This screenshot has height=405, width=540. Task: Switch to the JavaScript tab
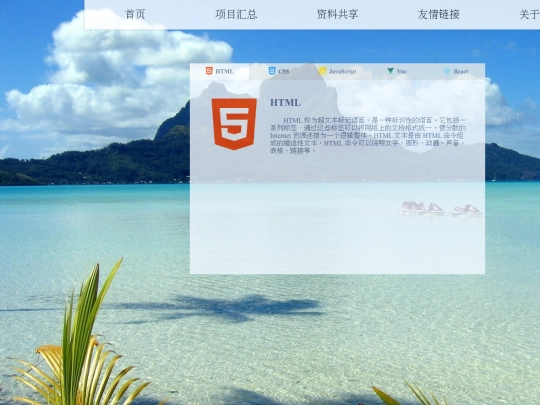338,71
